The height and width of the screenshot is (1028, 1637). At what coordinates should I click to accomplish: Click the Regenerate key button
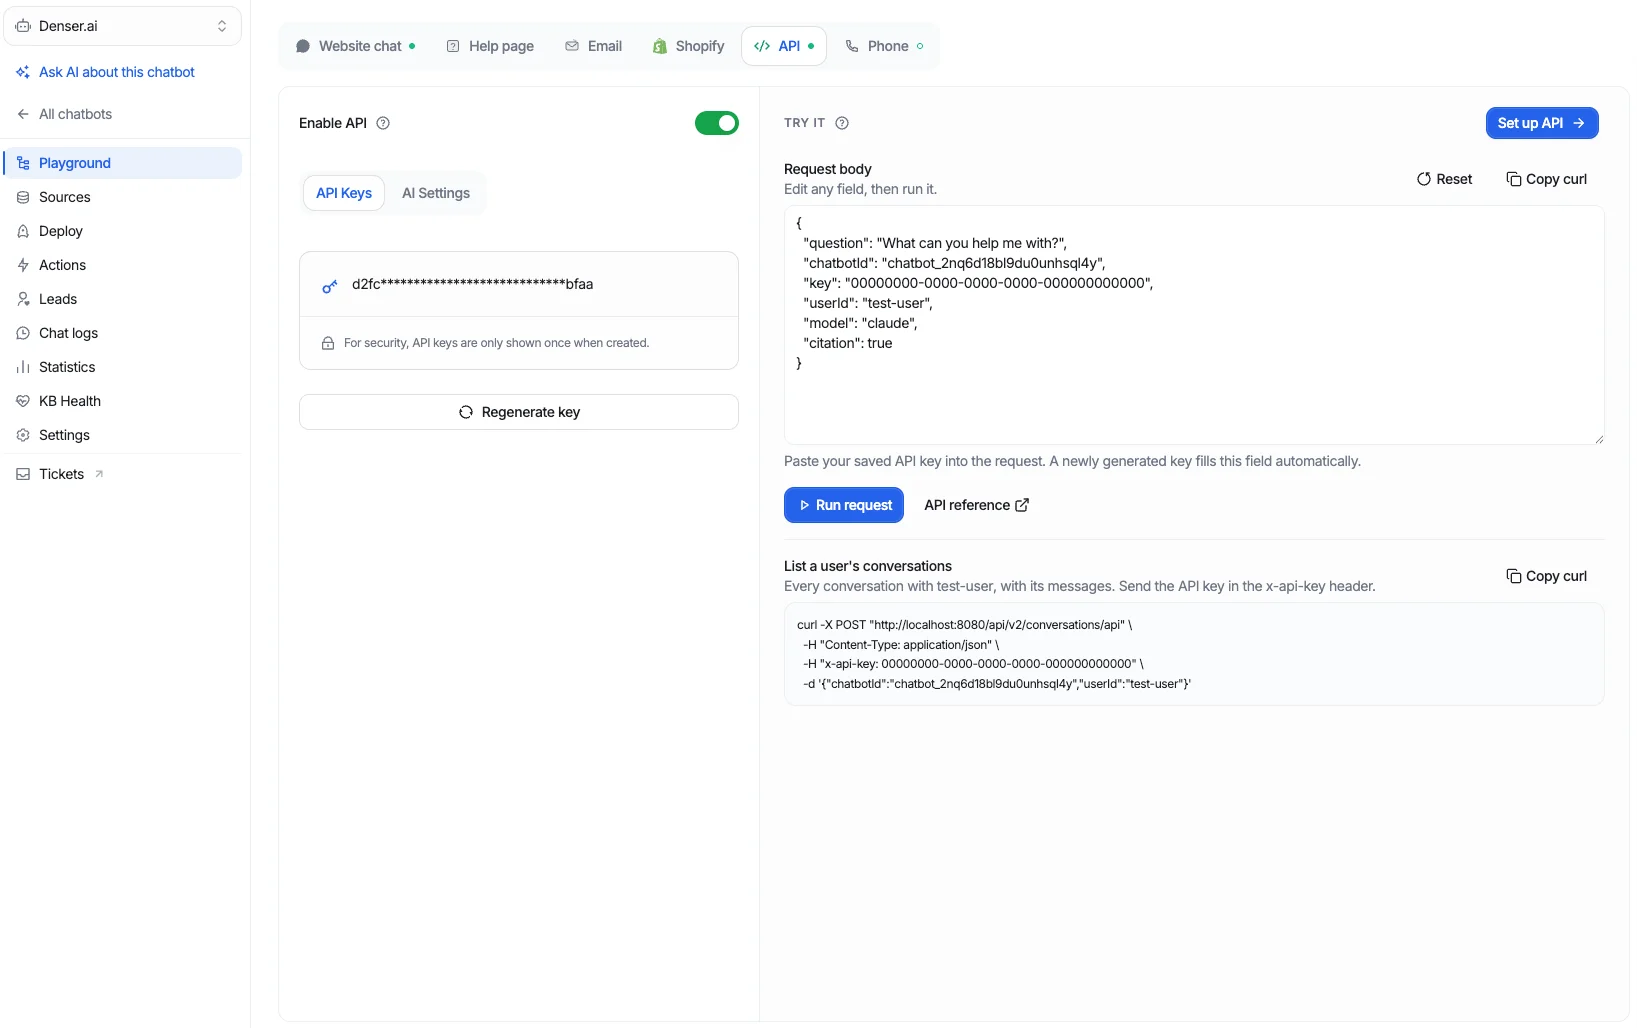[x=519, y=412]
